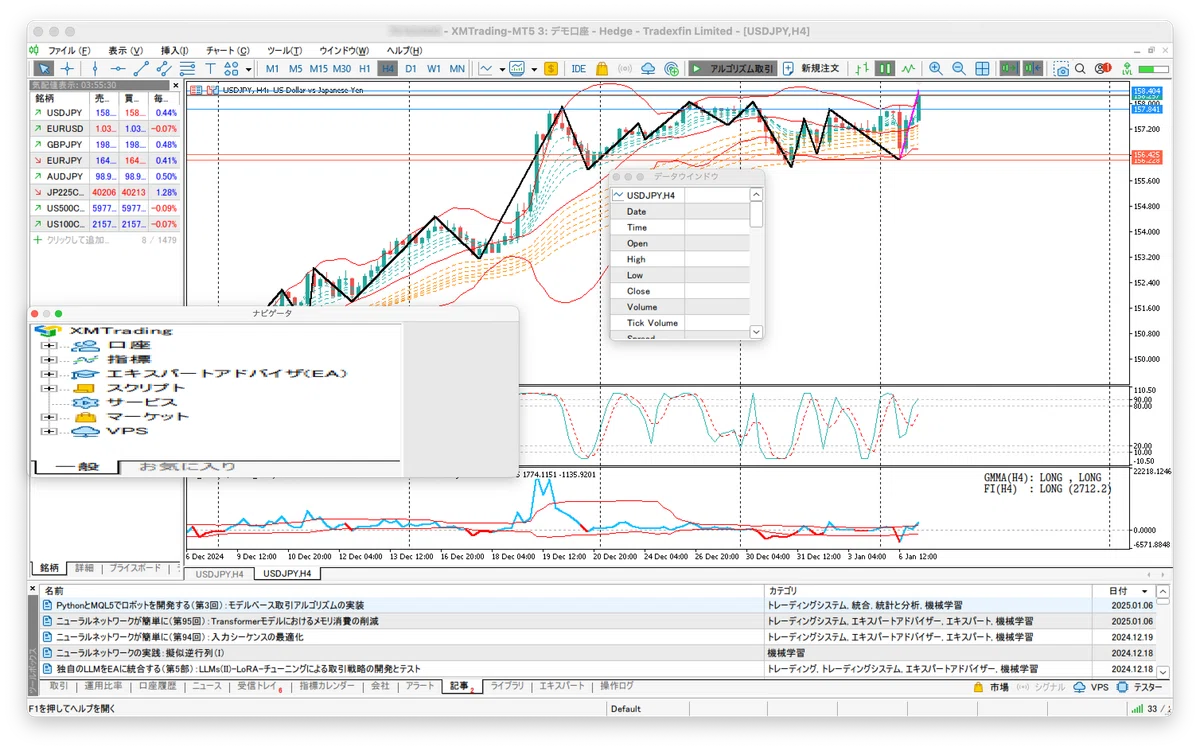This screenshot has width=1200, height=750.
Task: Toggle chart auto-scroll
Action: 1010,69
